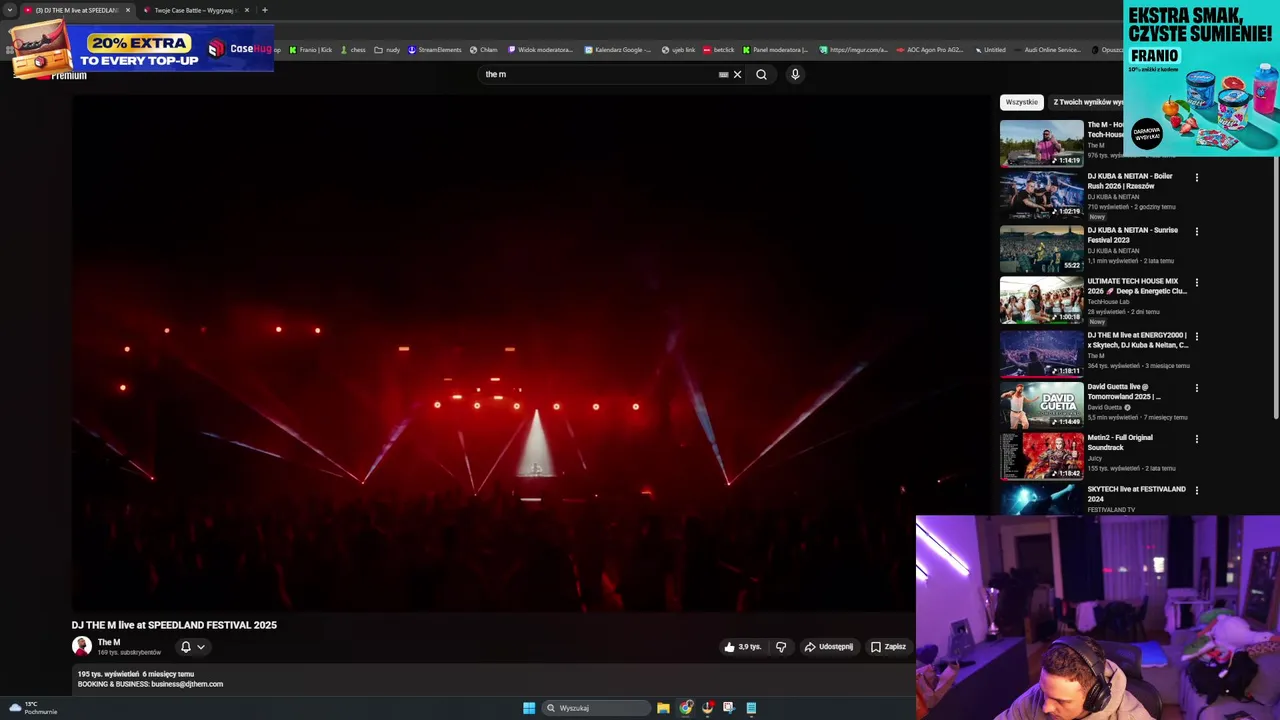Open The M tech-house thumbnail showing 1:14:19
1280x720 pixels.
[1041, 143]
